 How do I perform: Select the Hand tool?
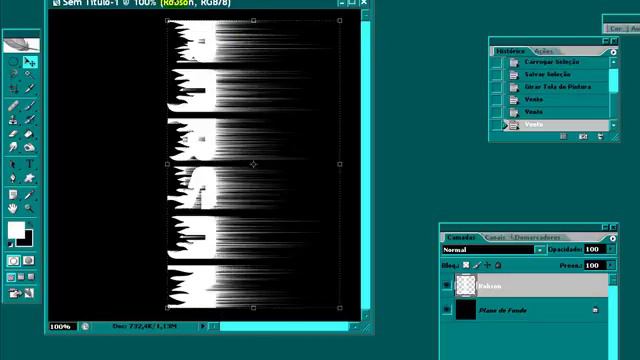(13, 208)
